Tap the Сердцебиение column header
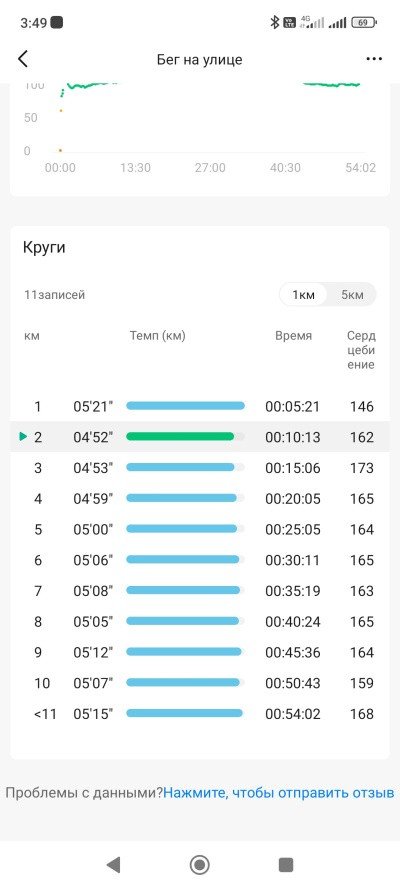This screenshot has height=889, width=400. (361, 350)
